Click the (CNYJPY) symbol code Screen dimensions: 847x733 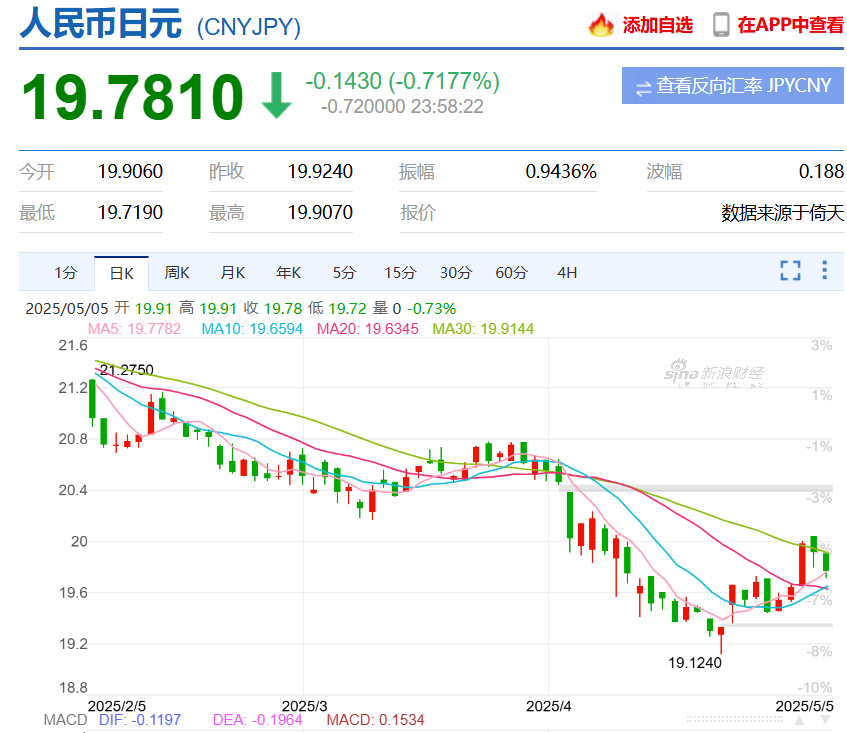pyautogui.click(x=248, y=27)
